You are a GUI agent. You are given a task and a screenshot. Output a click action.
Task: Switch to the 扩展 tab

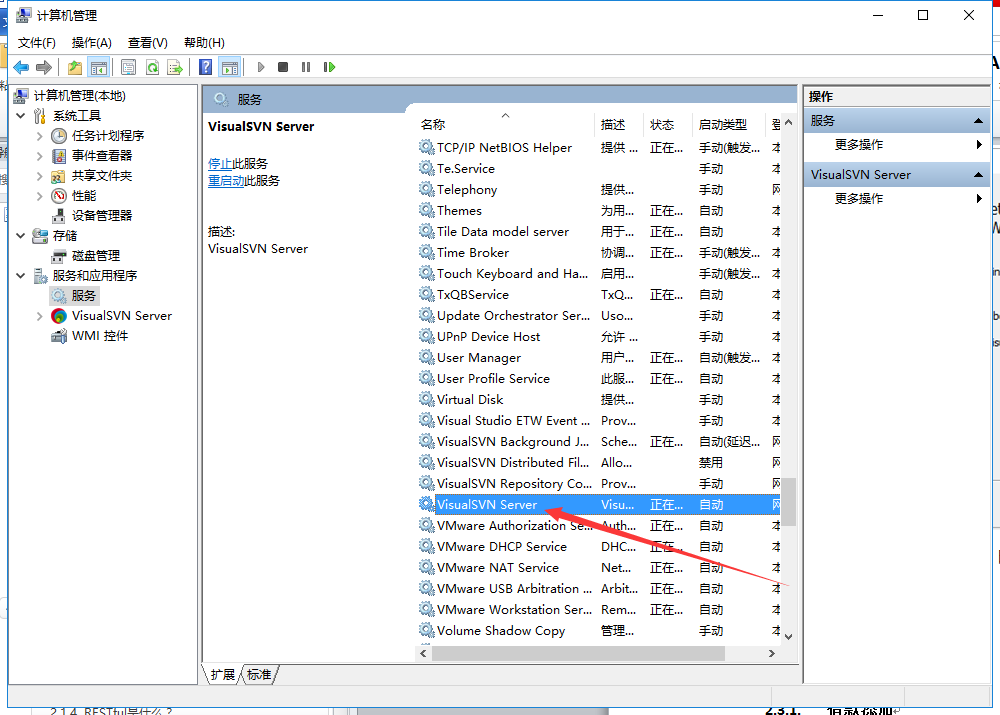pyautogui.click(x=223, y=675)
